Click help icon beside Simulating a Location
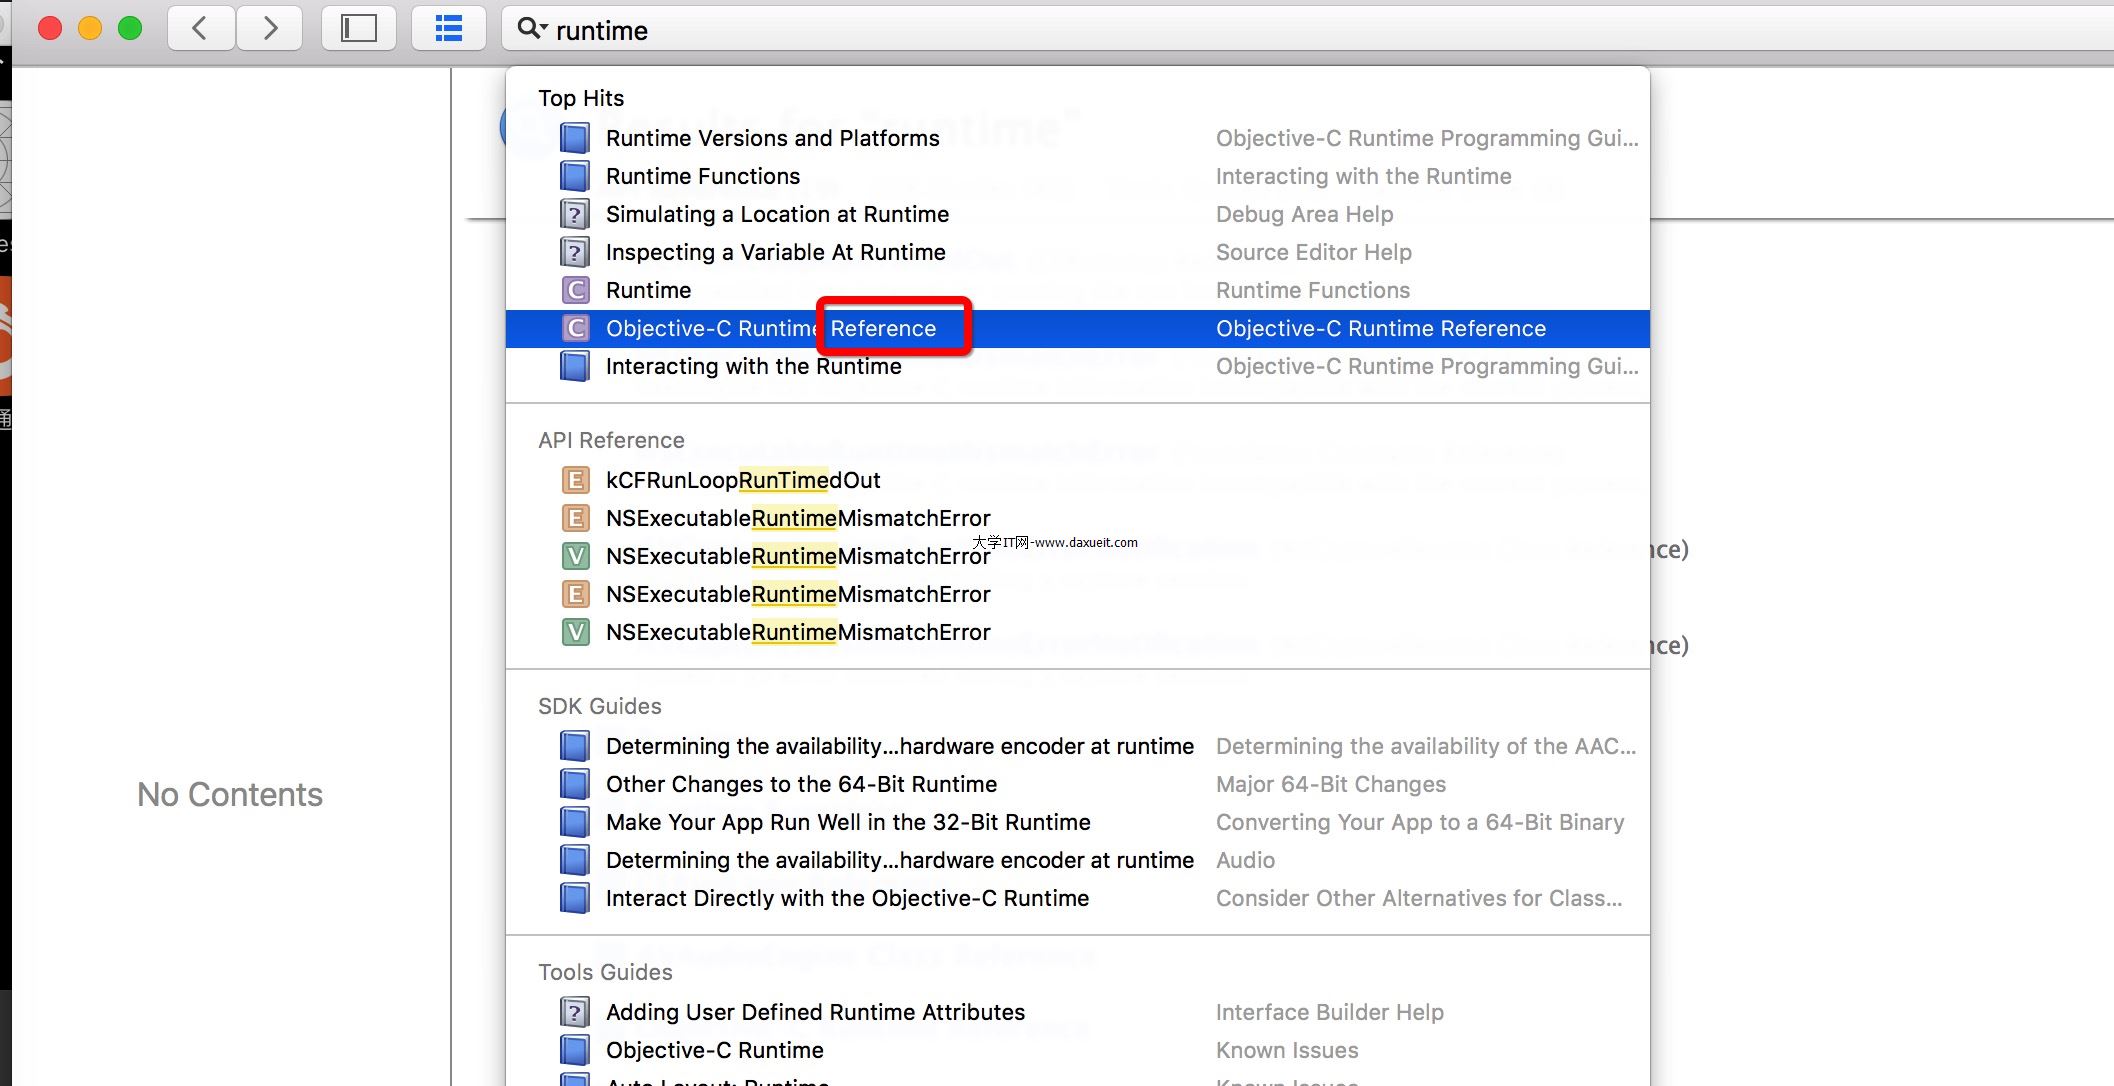 (575, 214)
